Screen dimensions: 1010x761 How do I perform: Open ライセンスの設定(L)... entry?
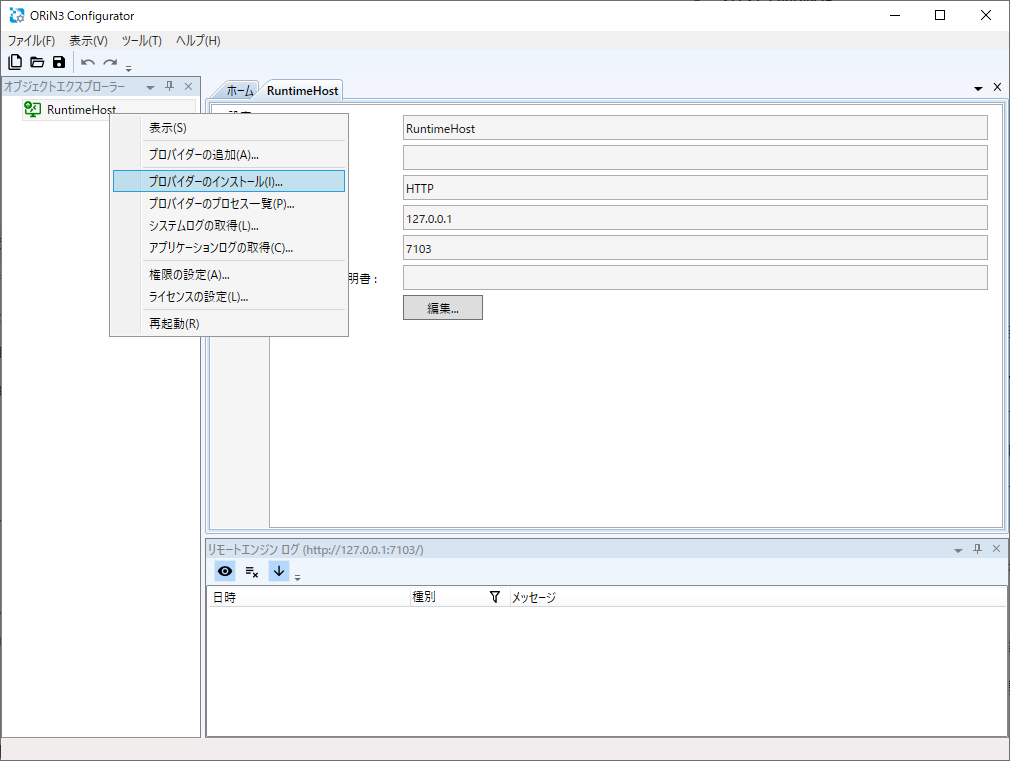229,296
